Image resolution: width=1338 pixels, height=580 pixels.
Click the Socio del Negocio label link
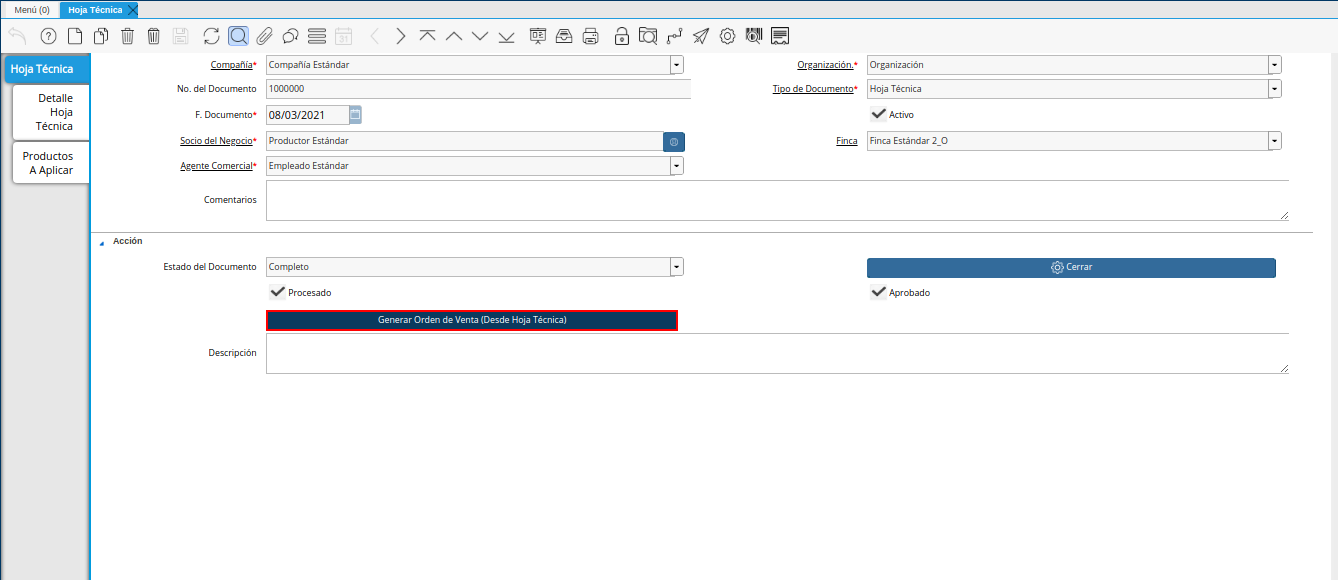(x=216, y=141)
